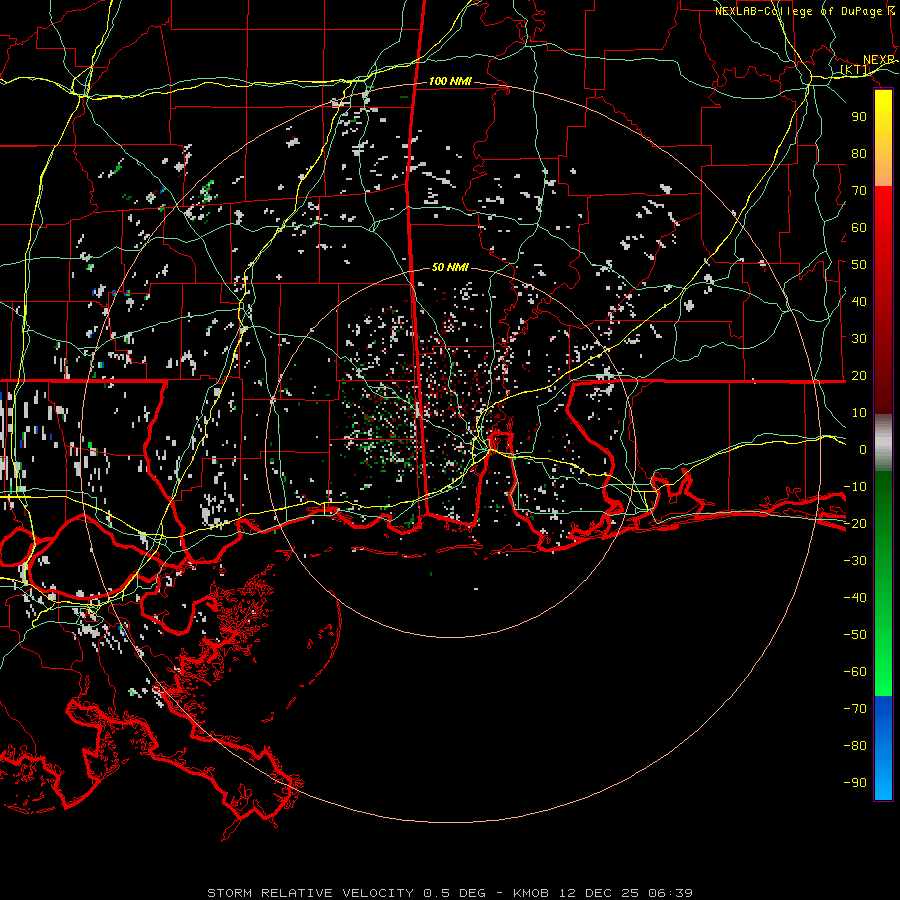Image resolution: width=900 pixels, height=900 pixels.
Task: Click the -10 value on velocity scale
Action: point(855,487)
